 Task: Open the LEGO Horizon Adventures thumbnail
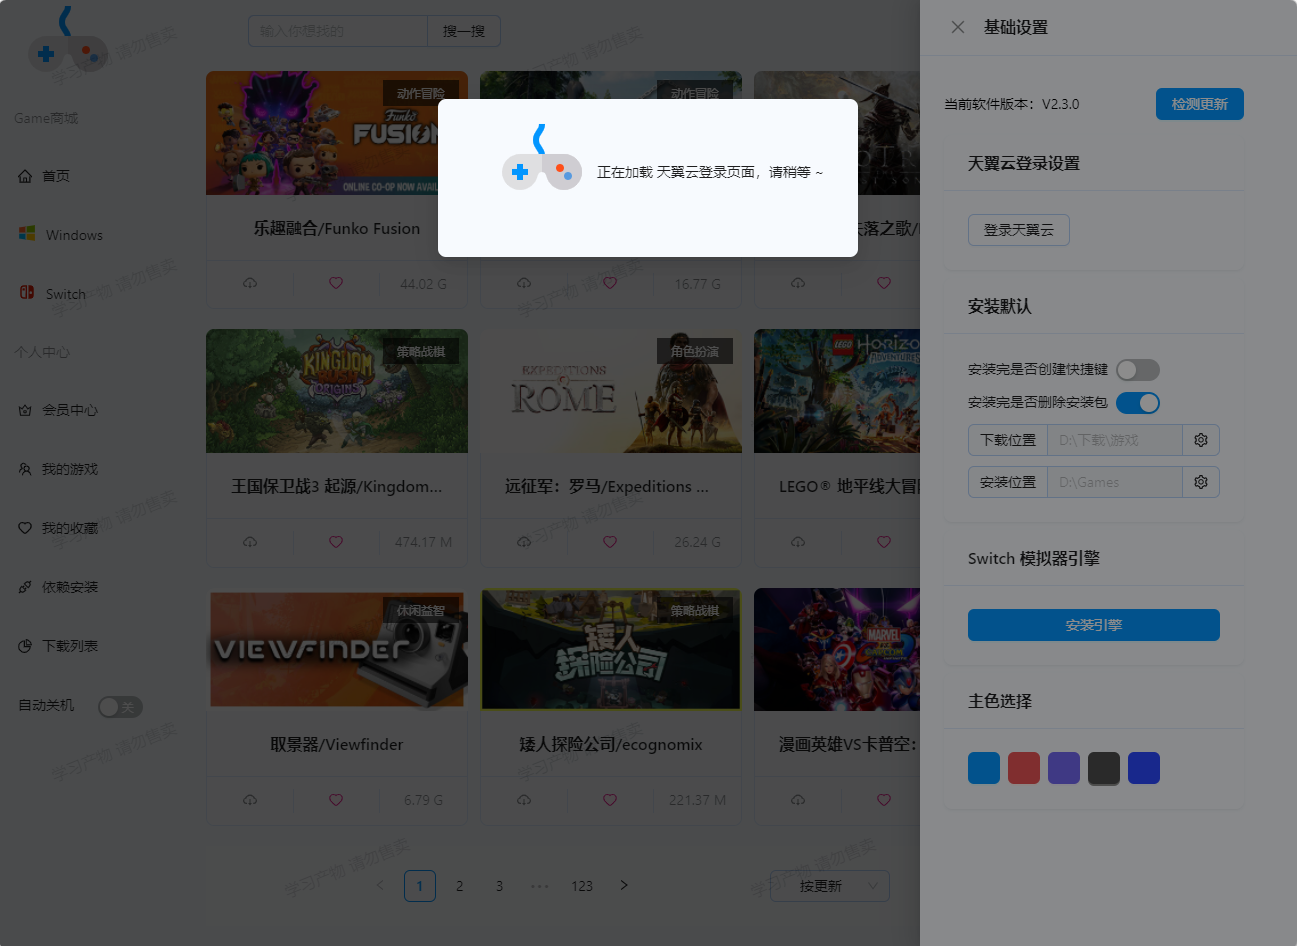pos(837,391)
